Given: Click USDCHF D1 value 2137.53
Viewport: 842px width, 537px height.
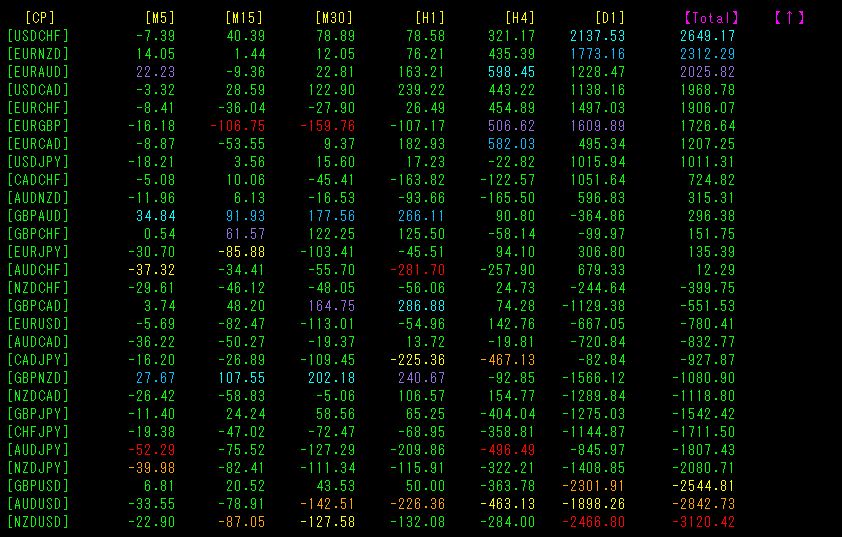Looking at the screenshot, I should click(598, 36).
